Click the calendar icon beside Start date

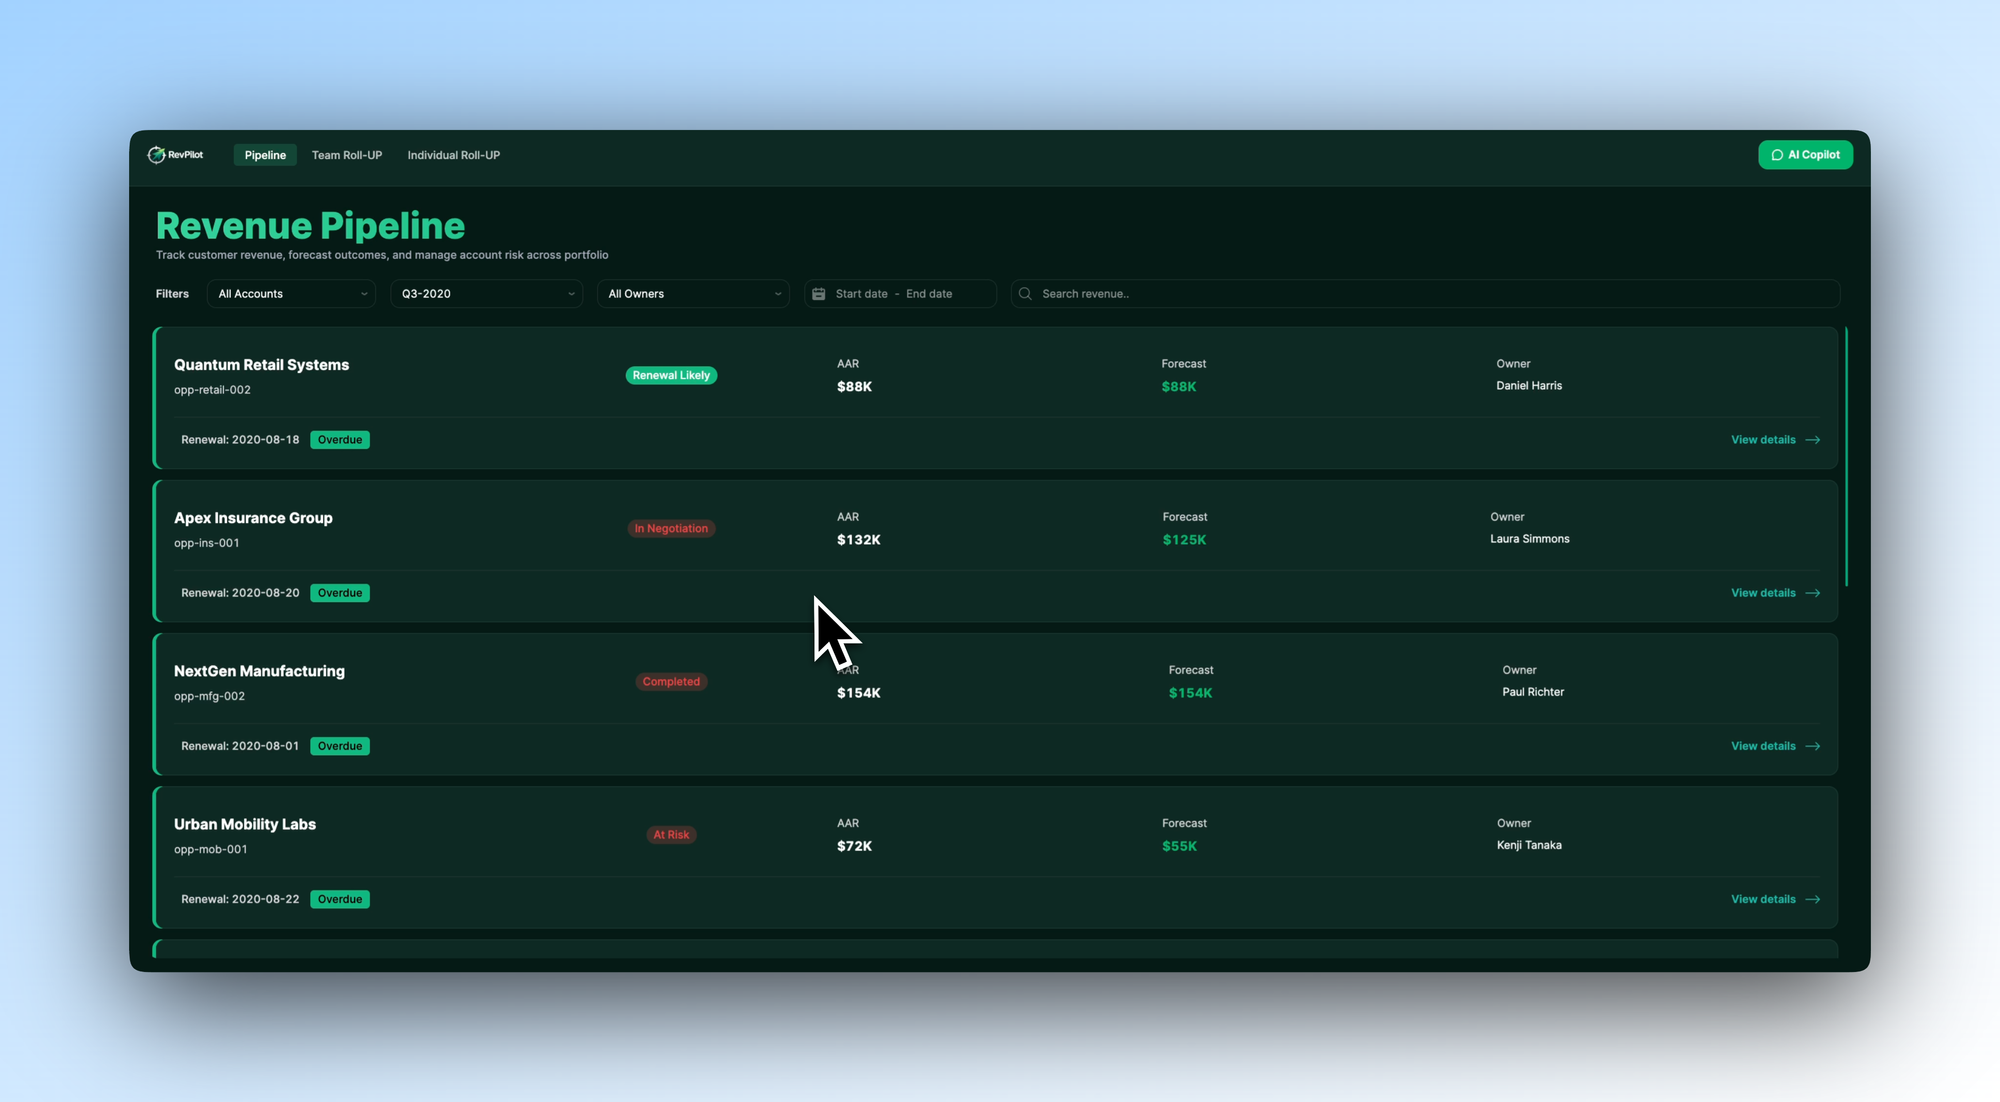tap(819, 293)
